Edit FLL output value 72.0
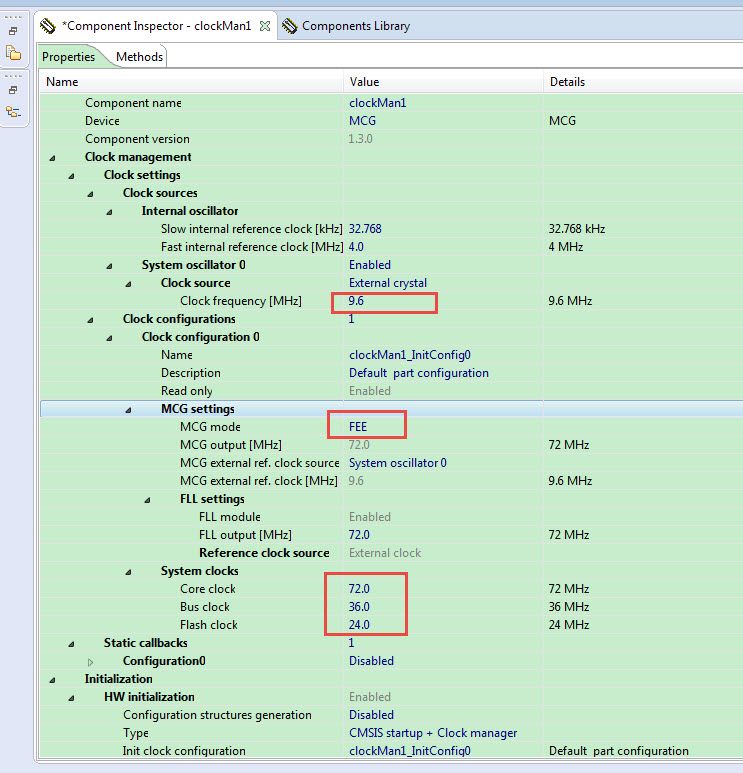 (359, 534)
